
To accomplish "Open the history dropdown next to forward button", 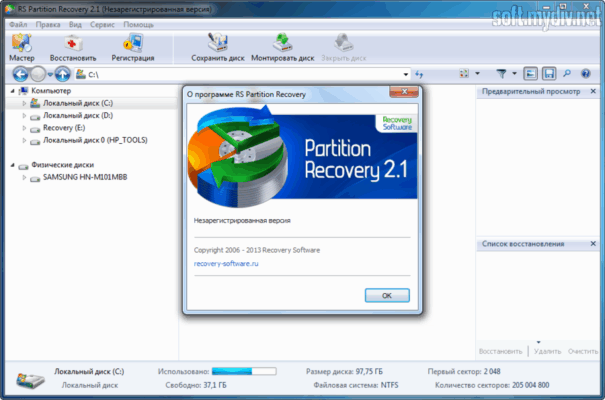I will pos(50,74).
